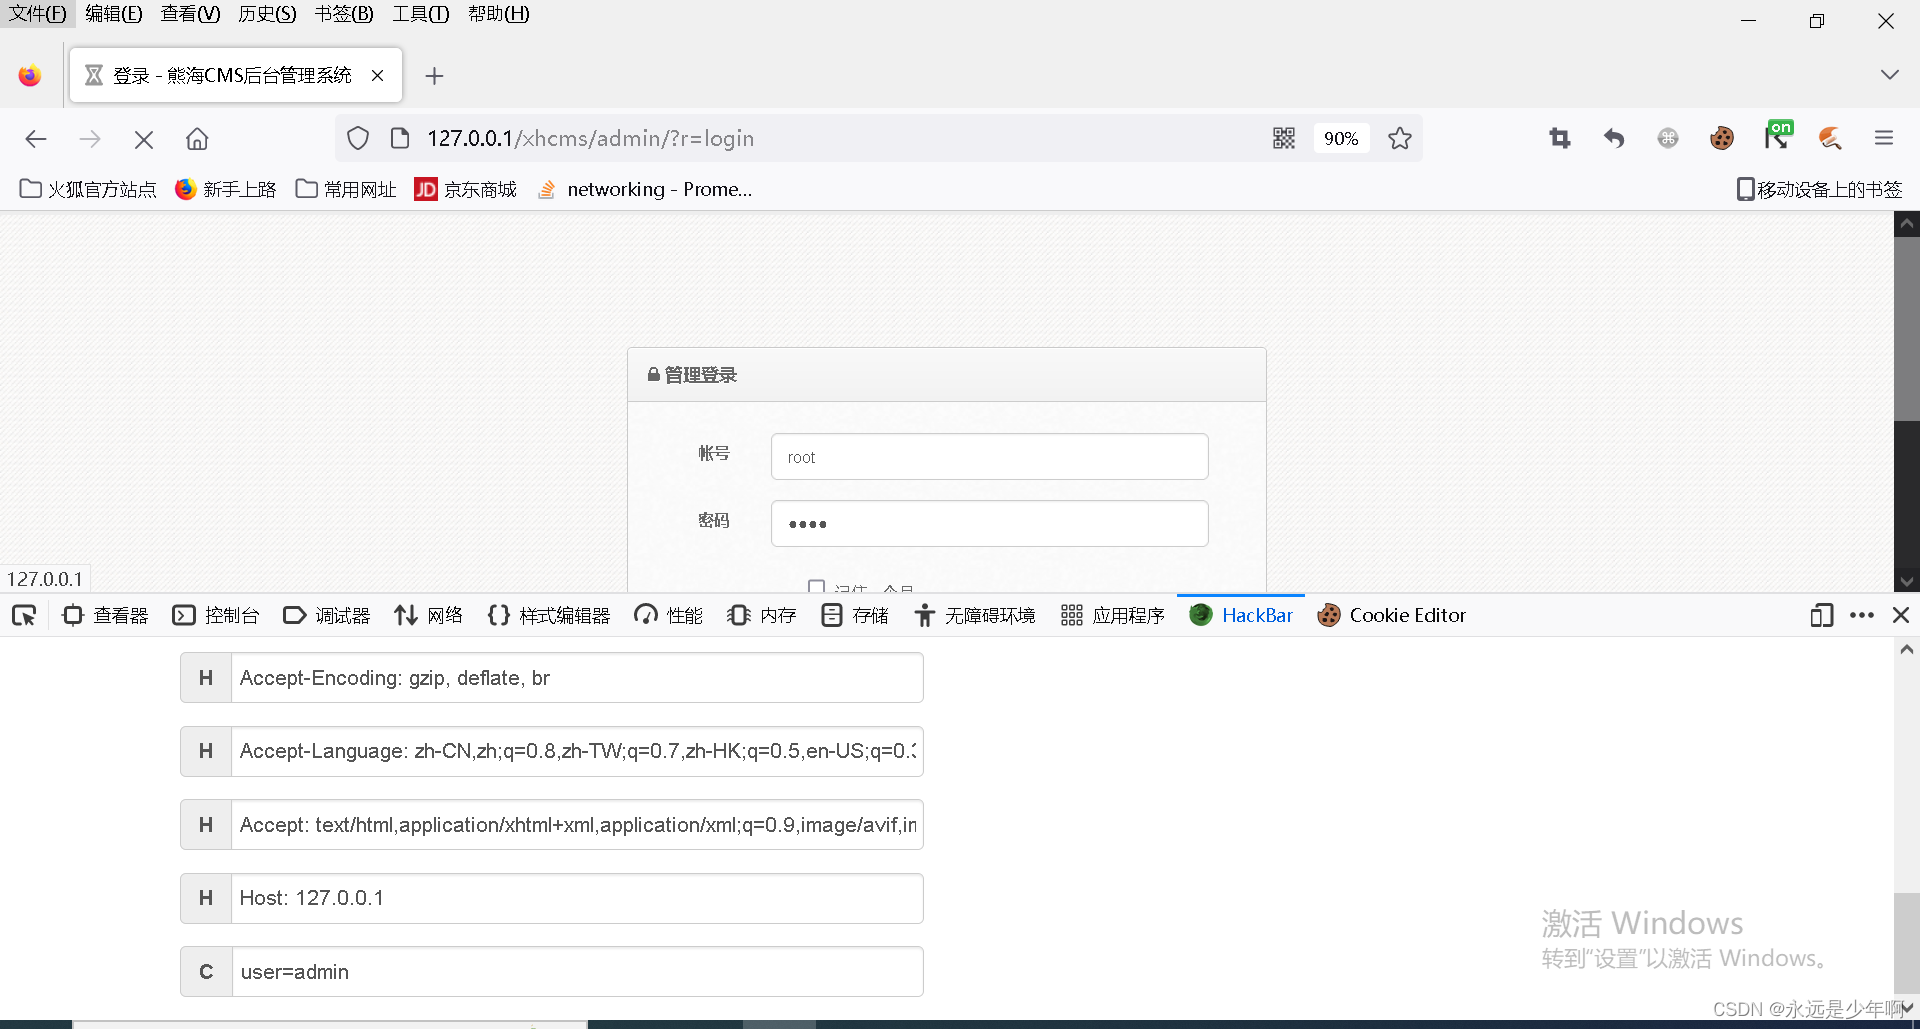Click the 帐号 input field
Image resolution: width=1920 pixels, height=1029 pixels.
point(989,456)
